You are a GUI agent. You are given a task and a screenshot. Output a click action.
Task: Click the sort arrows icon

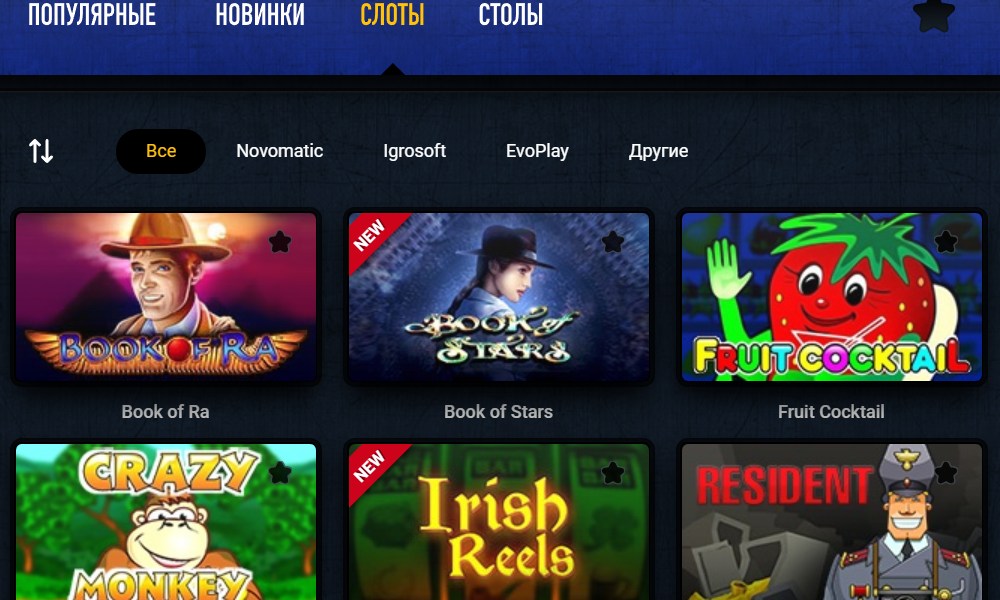[x=41, y=151]
